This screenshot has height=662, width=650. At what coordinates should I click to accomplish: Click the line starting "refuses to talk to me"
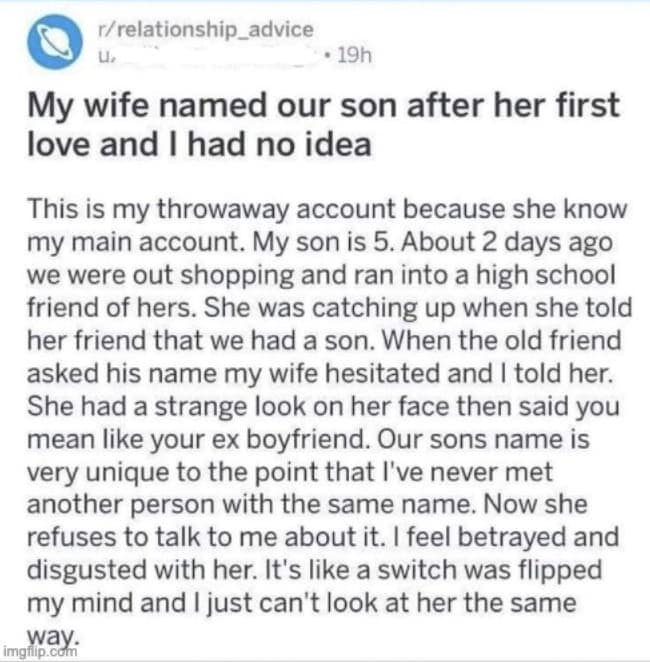pos(323,538)
